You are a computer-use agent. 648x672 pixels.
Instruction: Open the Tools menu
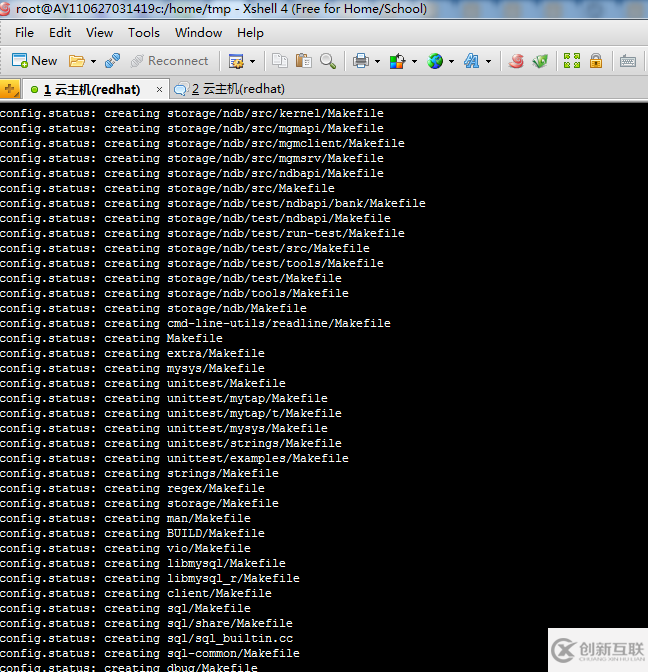(x=144, y=33)
